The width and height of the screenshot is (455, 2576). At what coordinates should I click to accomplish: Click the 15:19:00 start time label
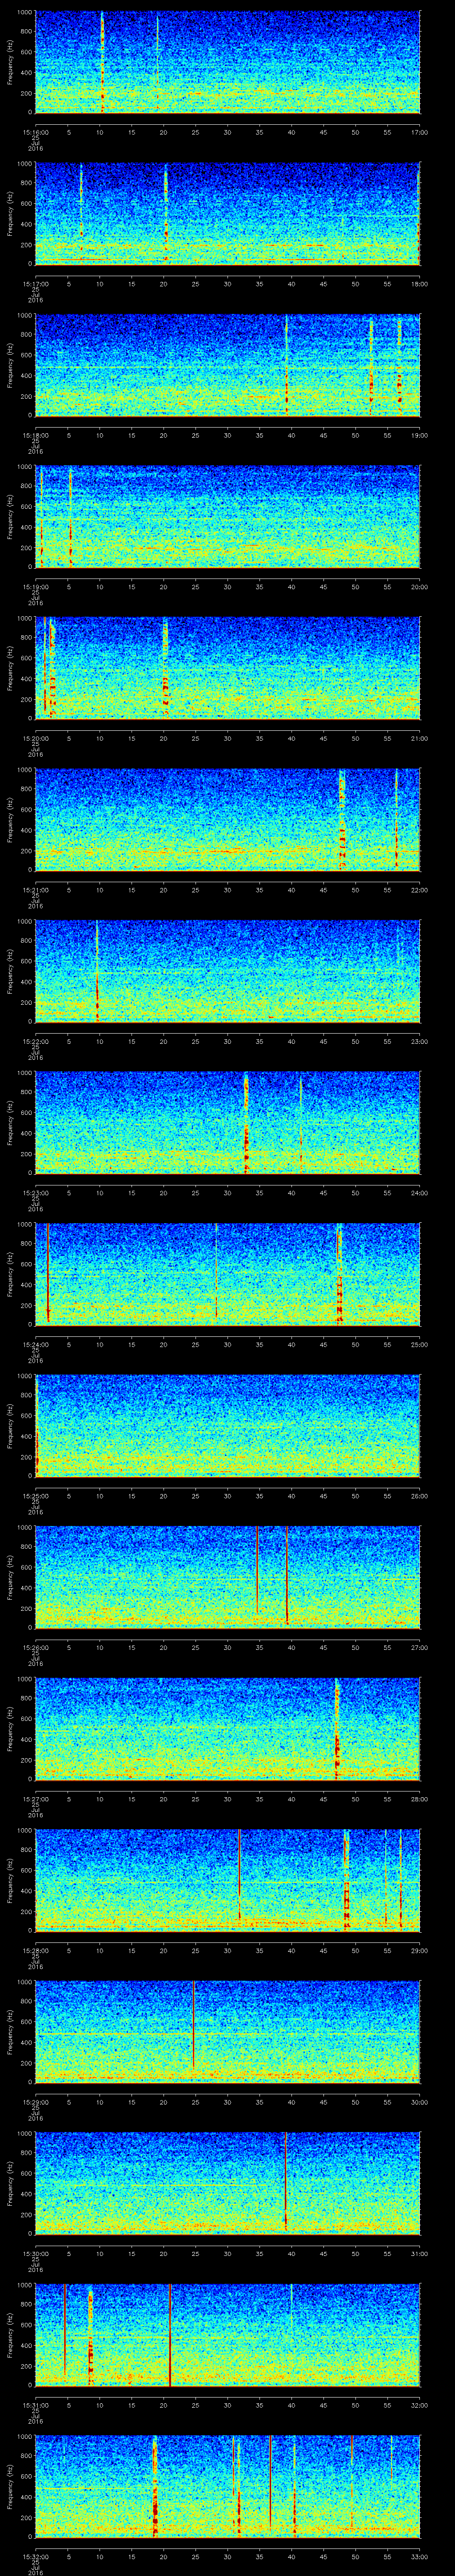(x=36, y=587)
